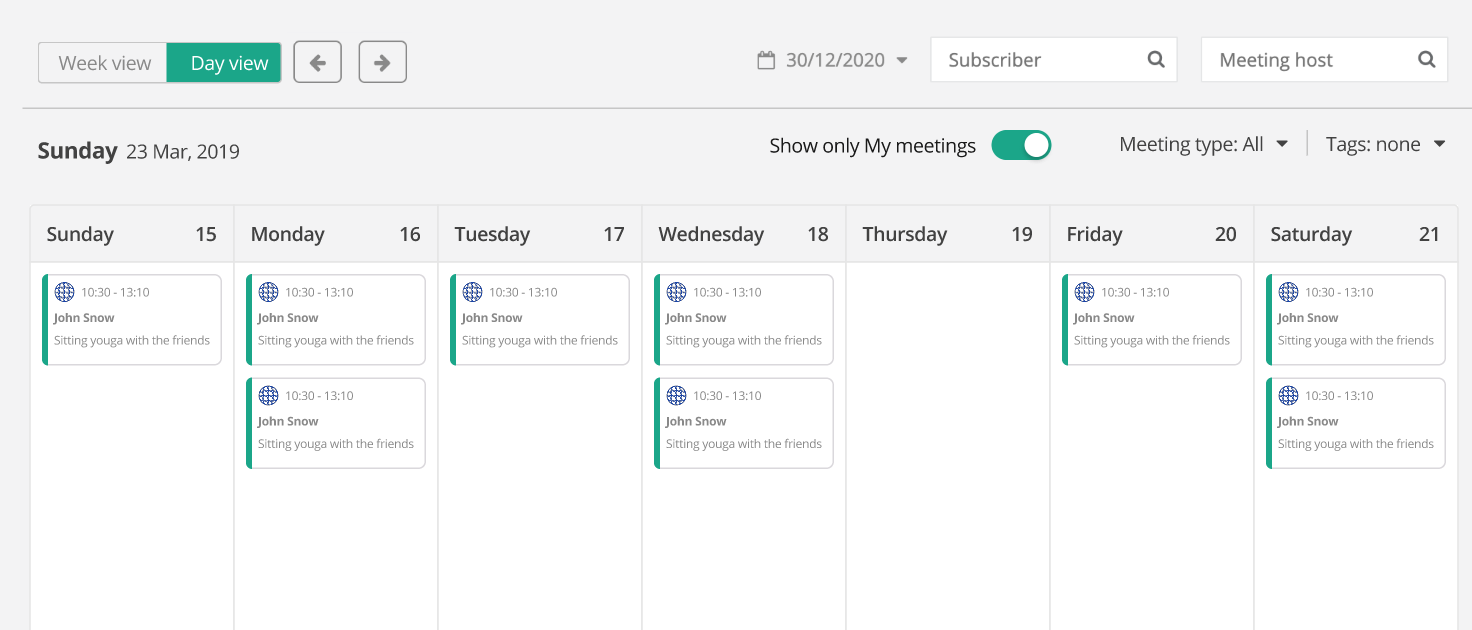1472x630 pixels.
Task: Click globe icon on Friday's meeting card
Action: click(x=1085, y=292)
